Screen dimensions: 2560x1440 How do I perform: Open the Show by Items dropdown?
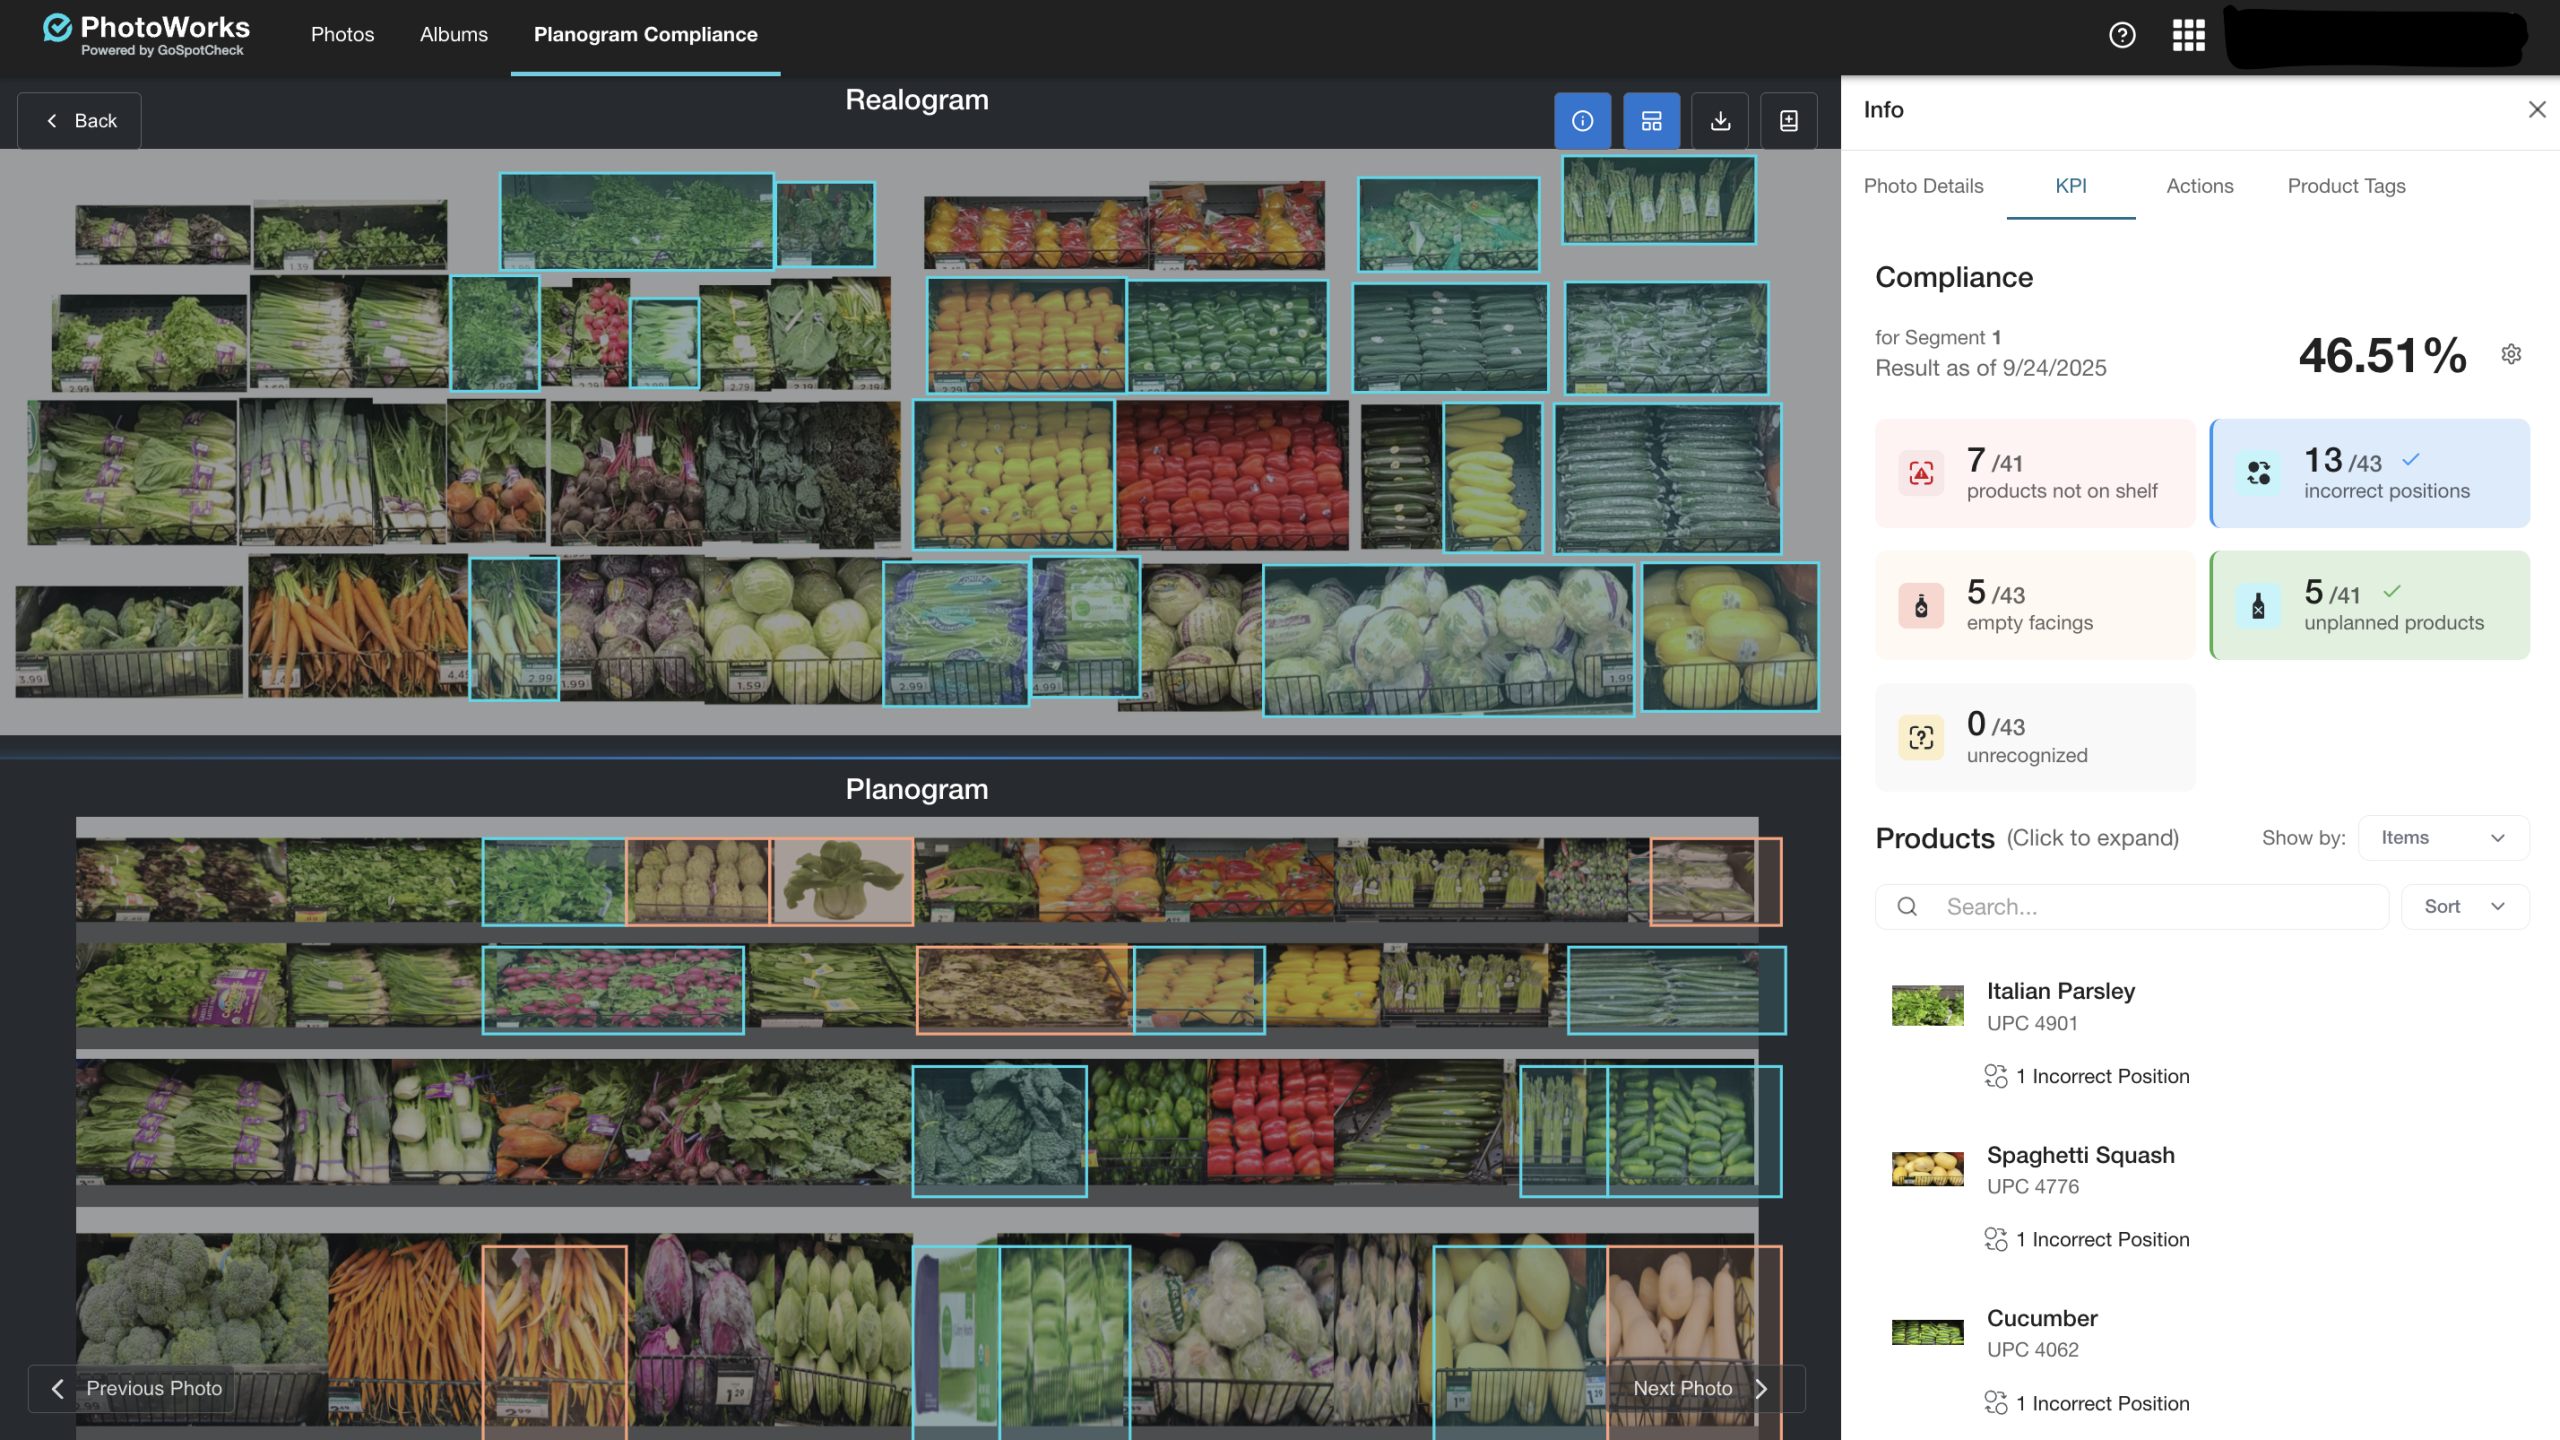(2442, 838)
